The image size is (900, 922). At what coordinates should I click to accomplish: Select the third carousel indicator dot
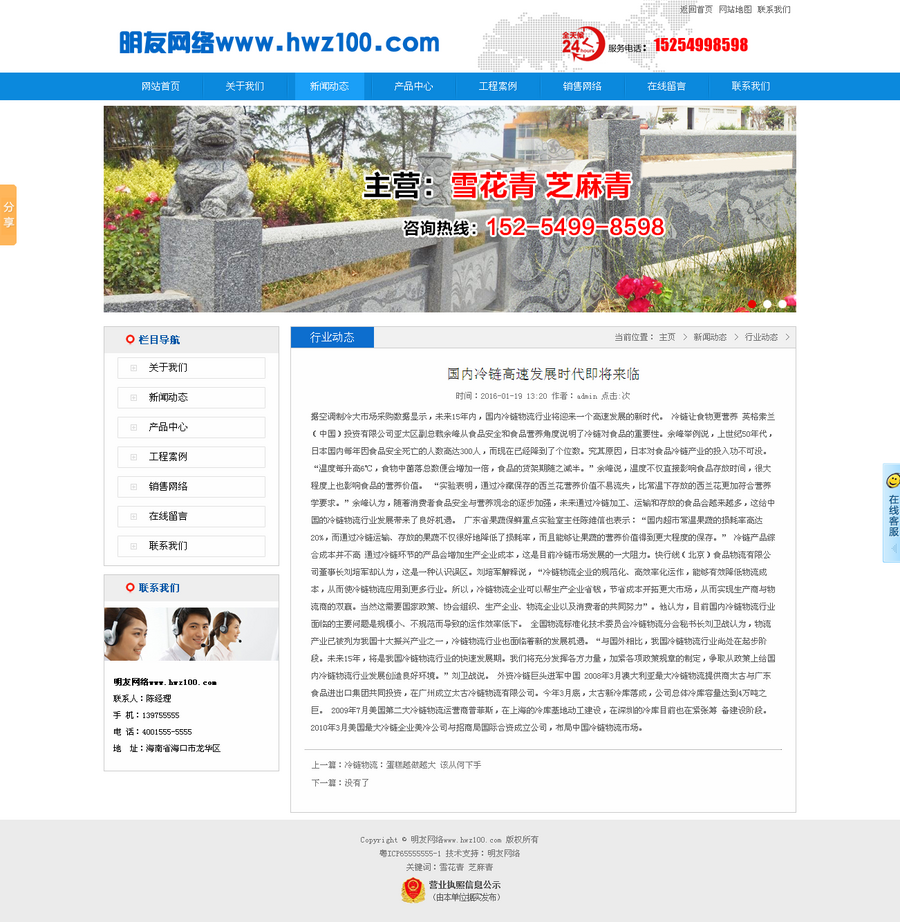pyautogui.click(x=780, y=303)
